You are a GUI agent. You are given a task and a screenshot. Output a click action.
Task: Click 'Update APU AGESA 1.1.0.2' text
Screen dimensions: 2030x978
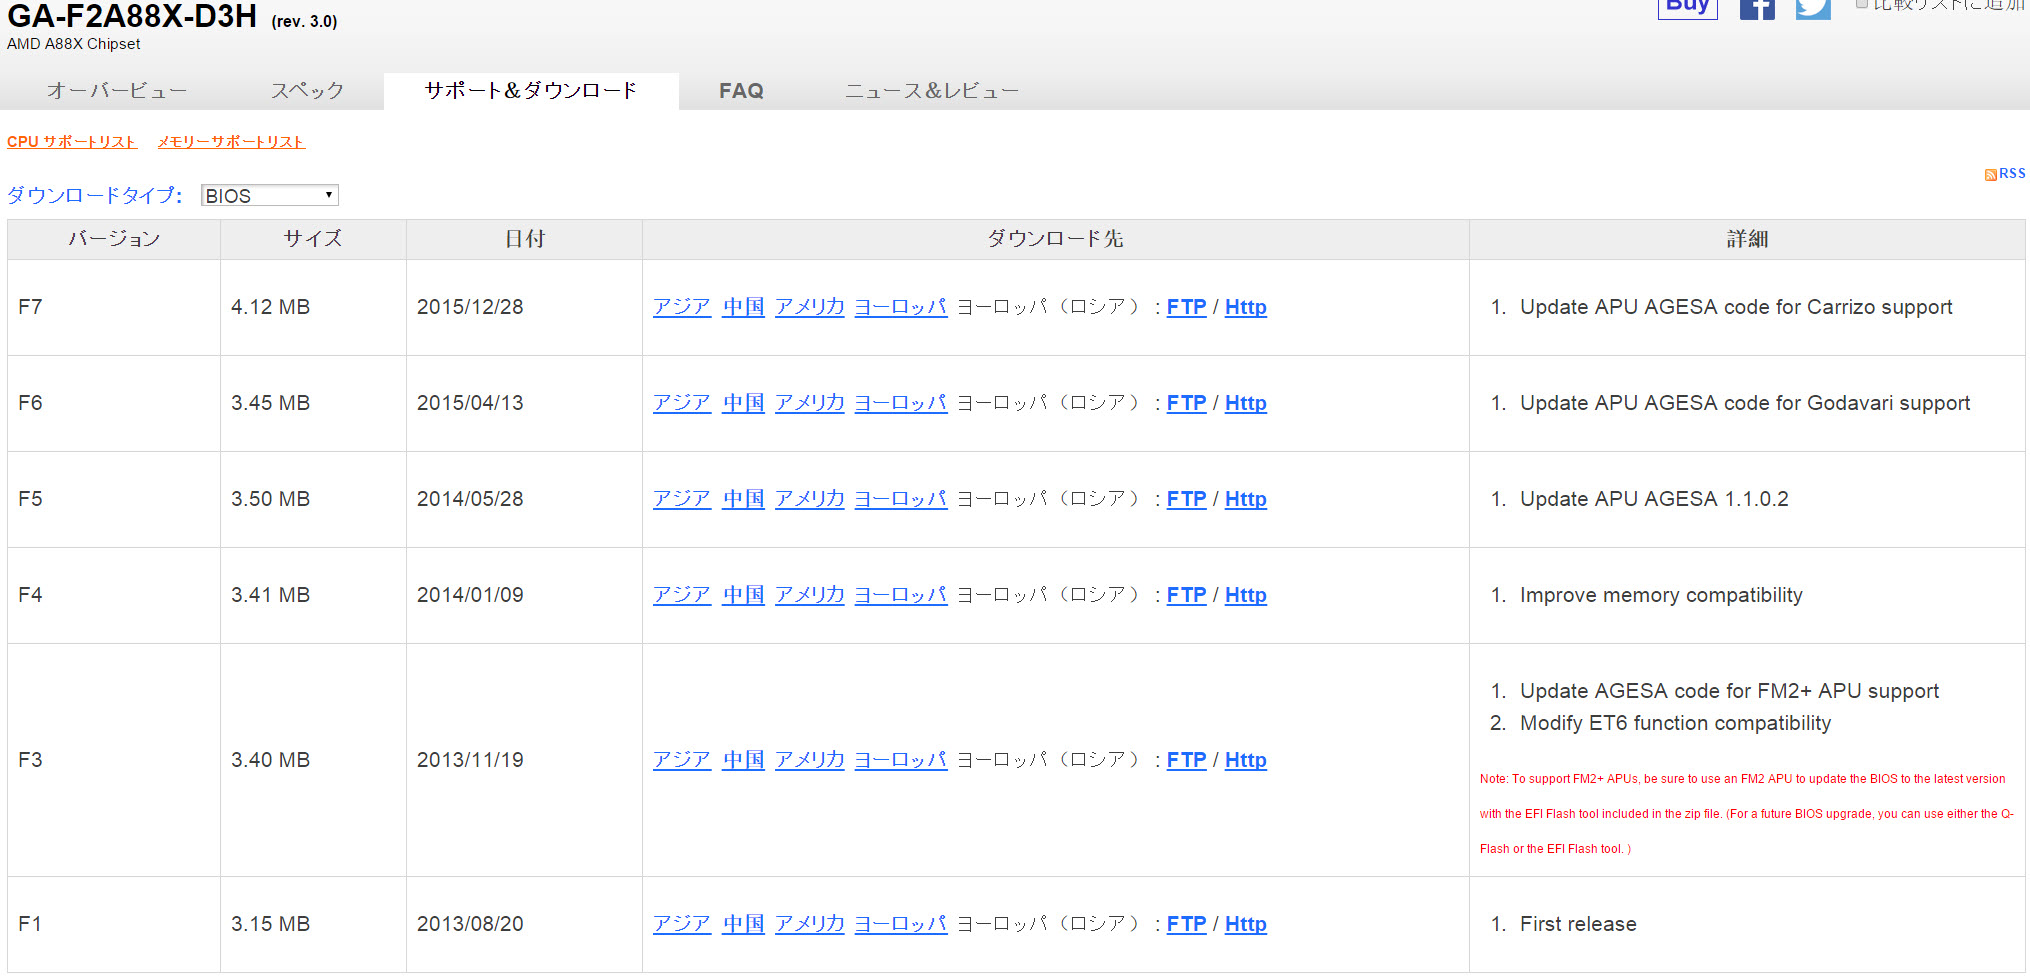(x=1654, y=499)
